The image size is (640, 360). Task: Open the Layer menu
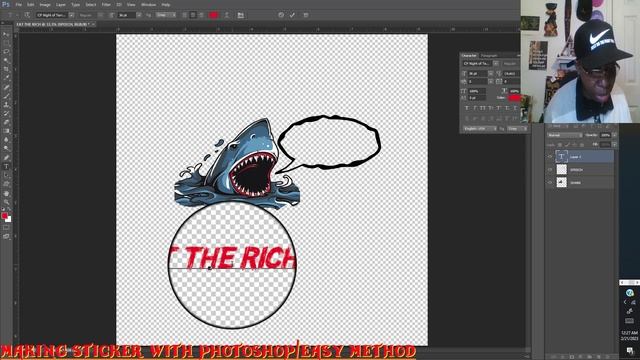point(60,4)
